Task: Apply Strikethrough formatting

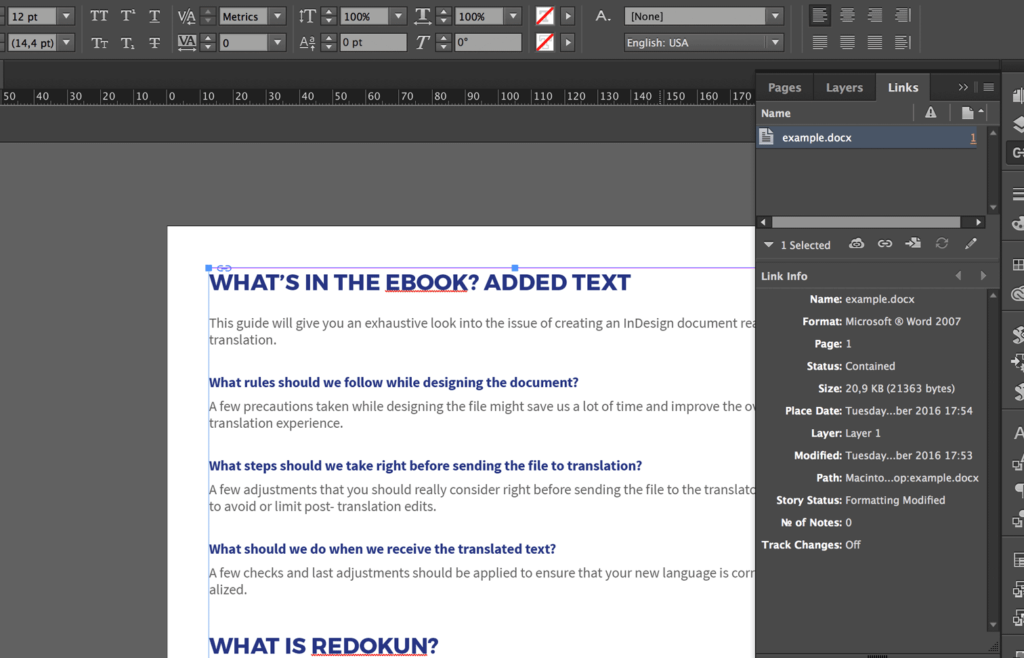Action: [155, 42]
